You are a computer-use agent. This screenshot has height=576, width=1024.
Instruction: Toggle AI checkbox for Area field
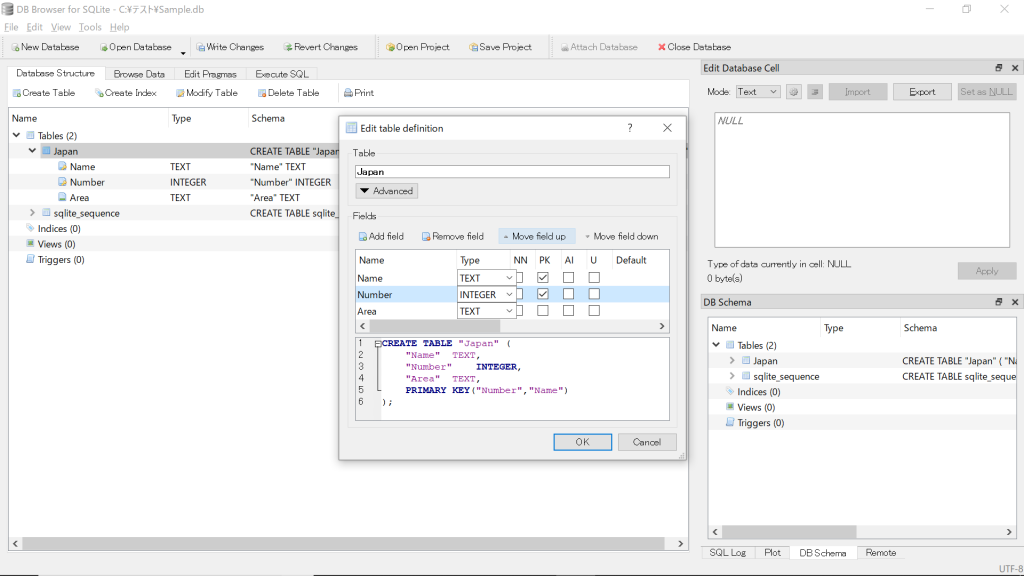[568, 311]
